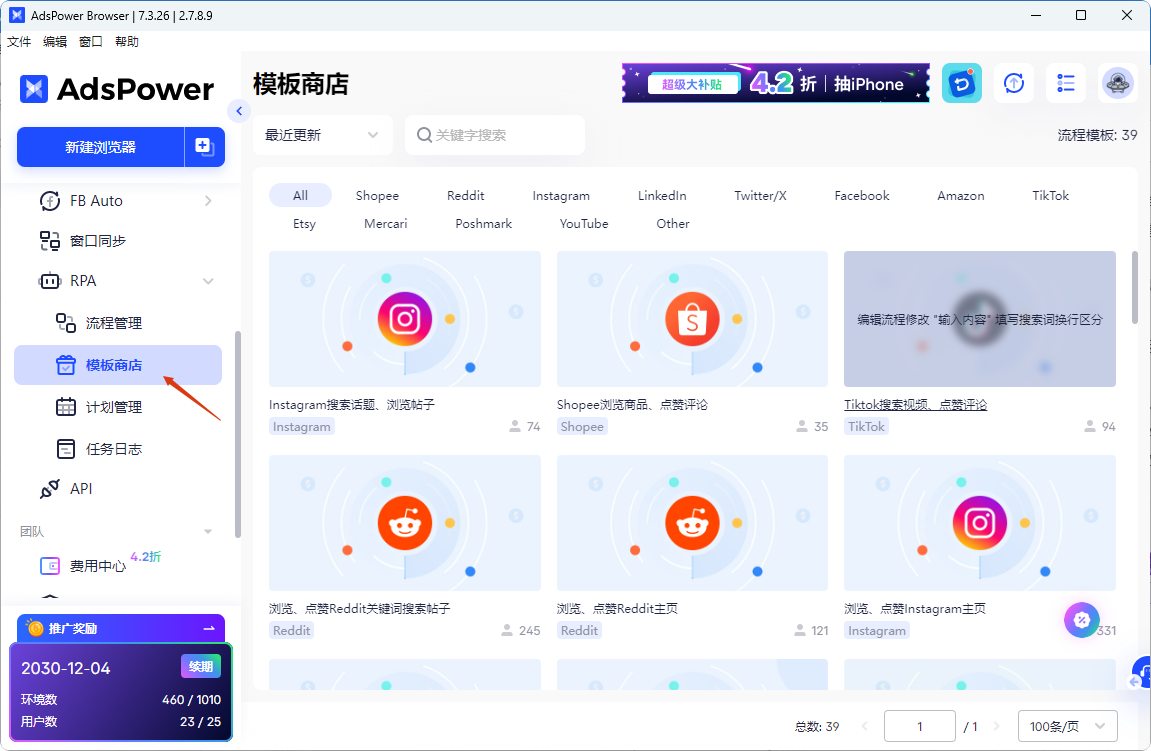Screen dimensions: 1151x751
Task: Focus the 关键字搜索 search field
Action: 495,135
